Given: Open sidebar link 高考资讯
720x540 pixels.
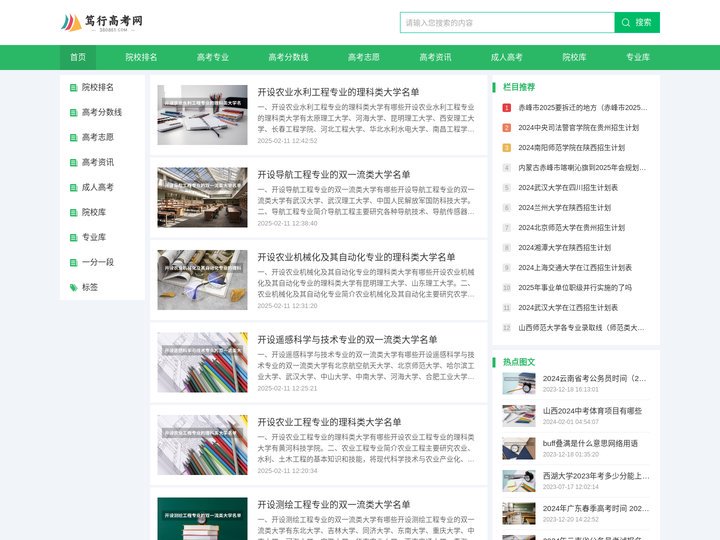Looking at the screenshot, I should [98, 162].
